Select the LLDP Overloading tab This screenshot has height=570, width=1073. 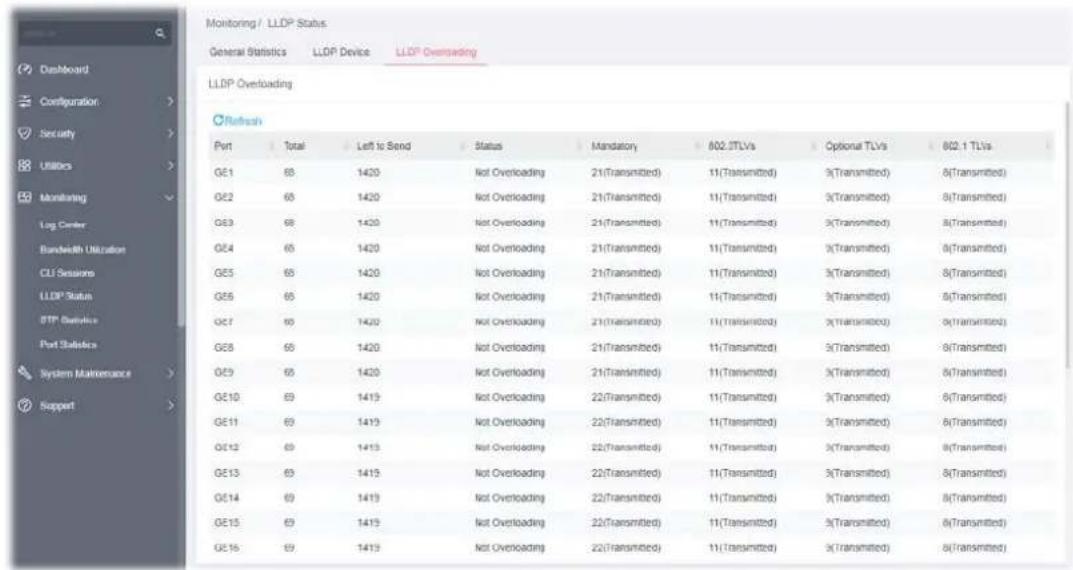(436, 52)
